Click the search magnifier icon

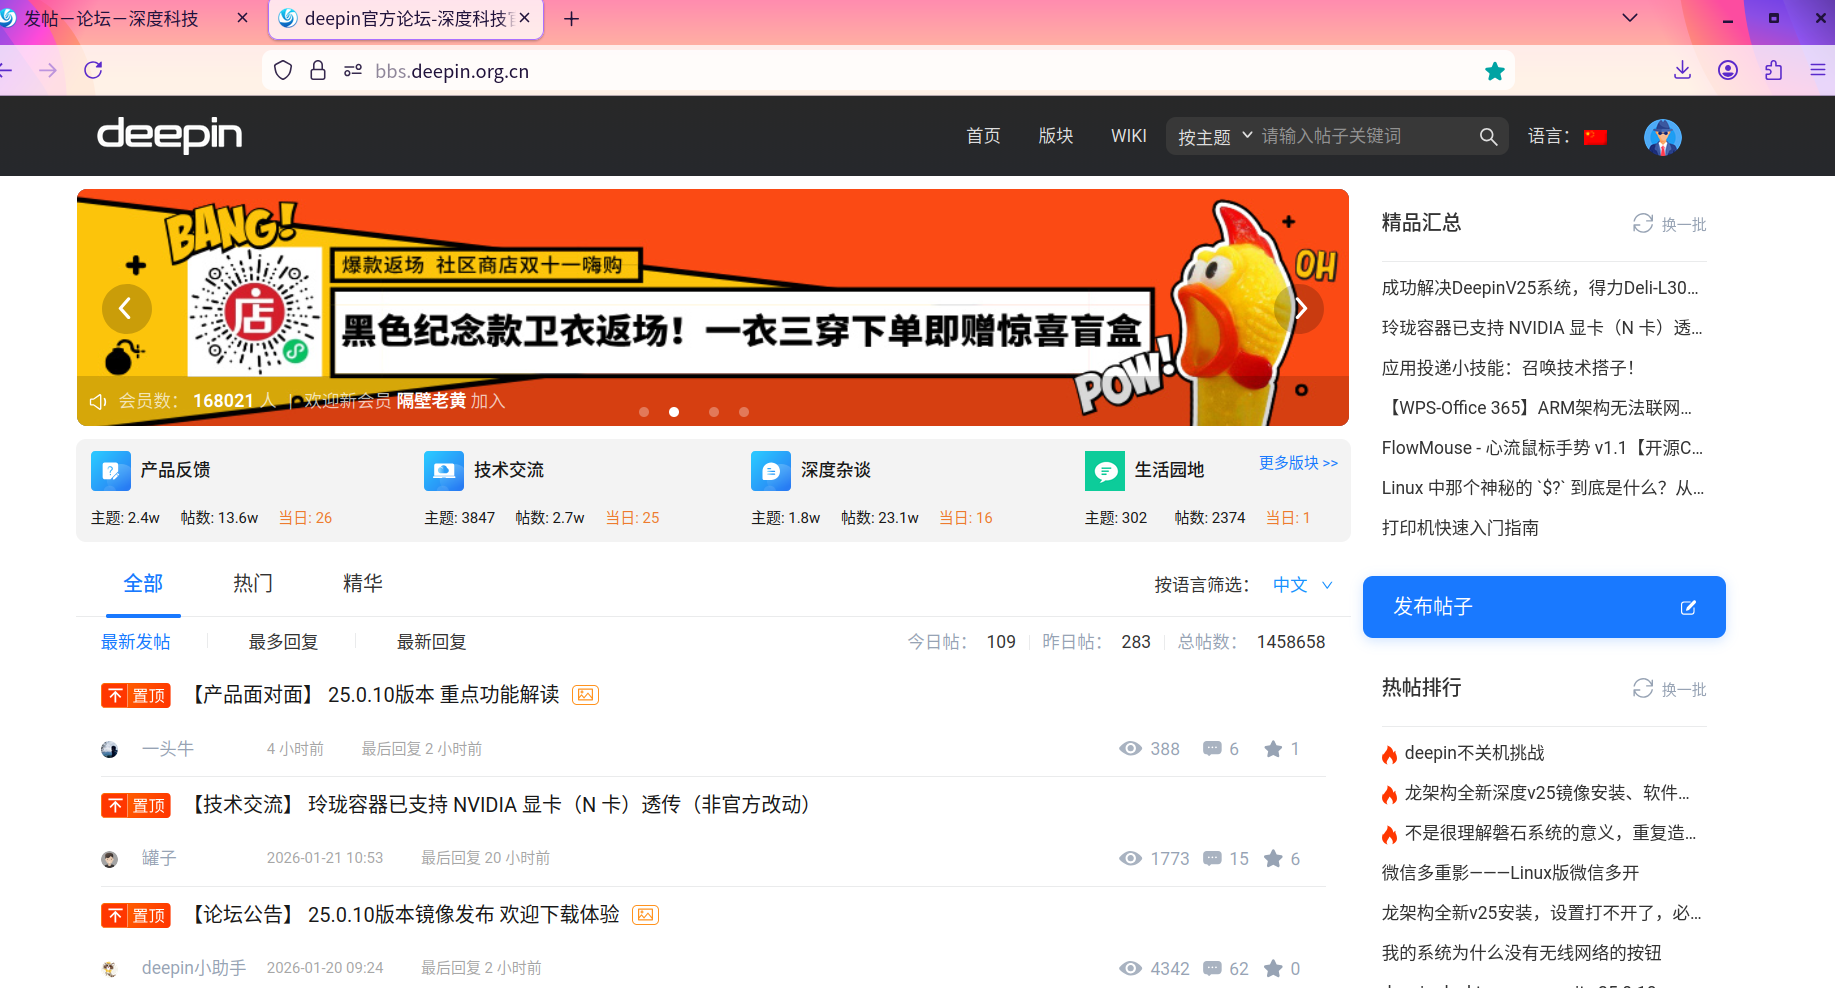pos(1487,135)
